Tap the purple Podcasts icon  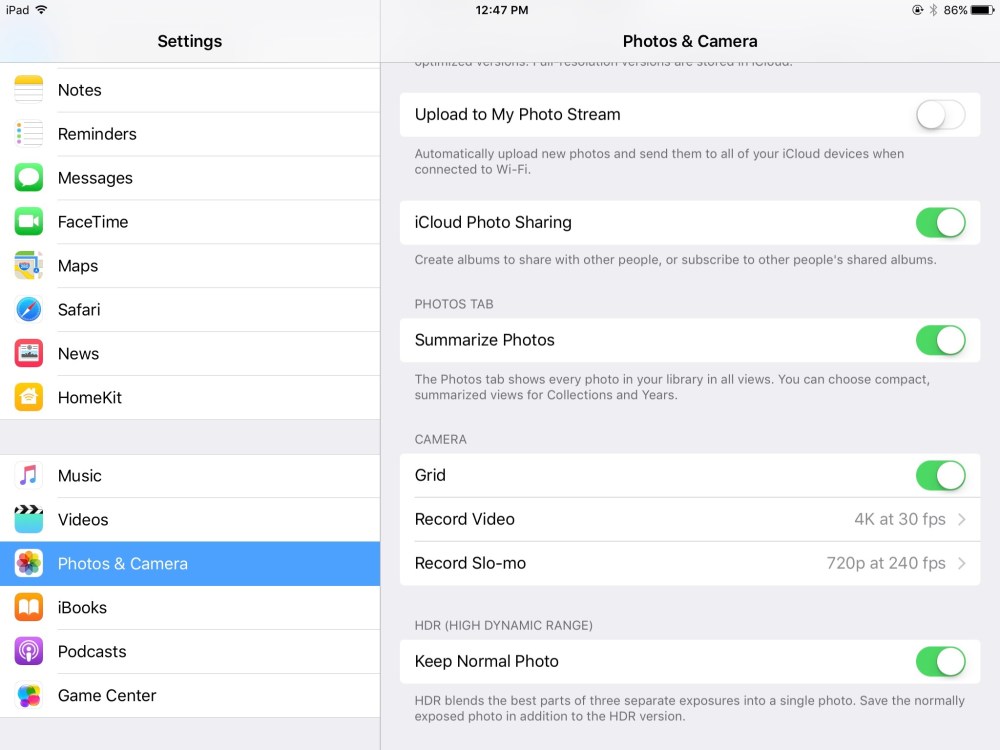[x=29, y=652]
